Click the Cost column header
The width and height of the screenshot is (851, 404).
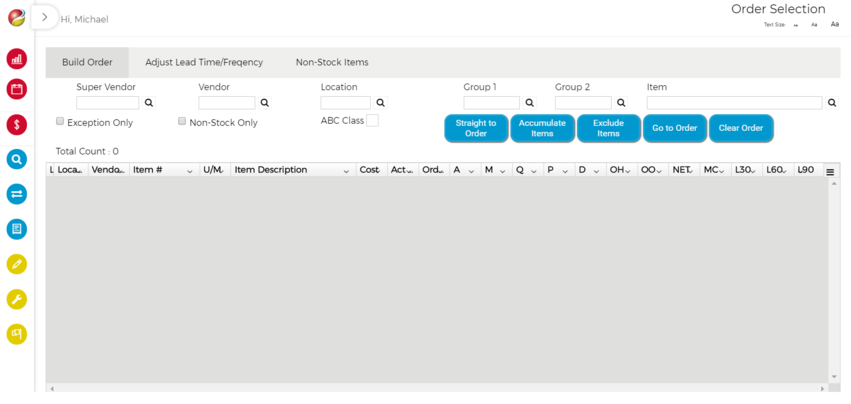coord(371,170)
